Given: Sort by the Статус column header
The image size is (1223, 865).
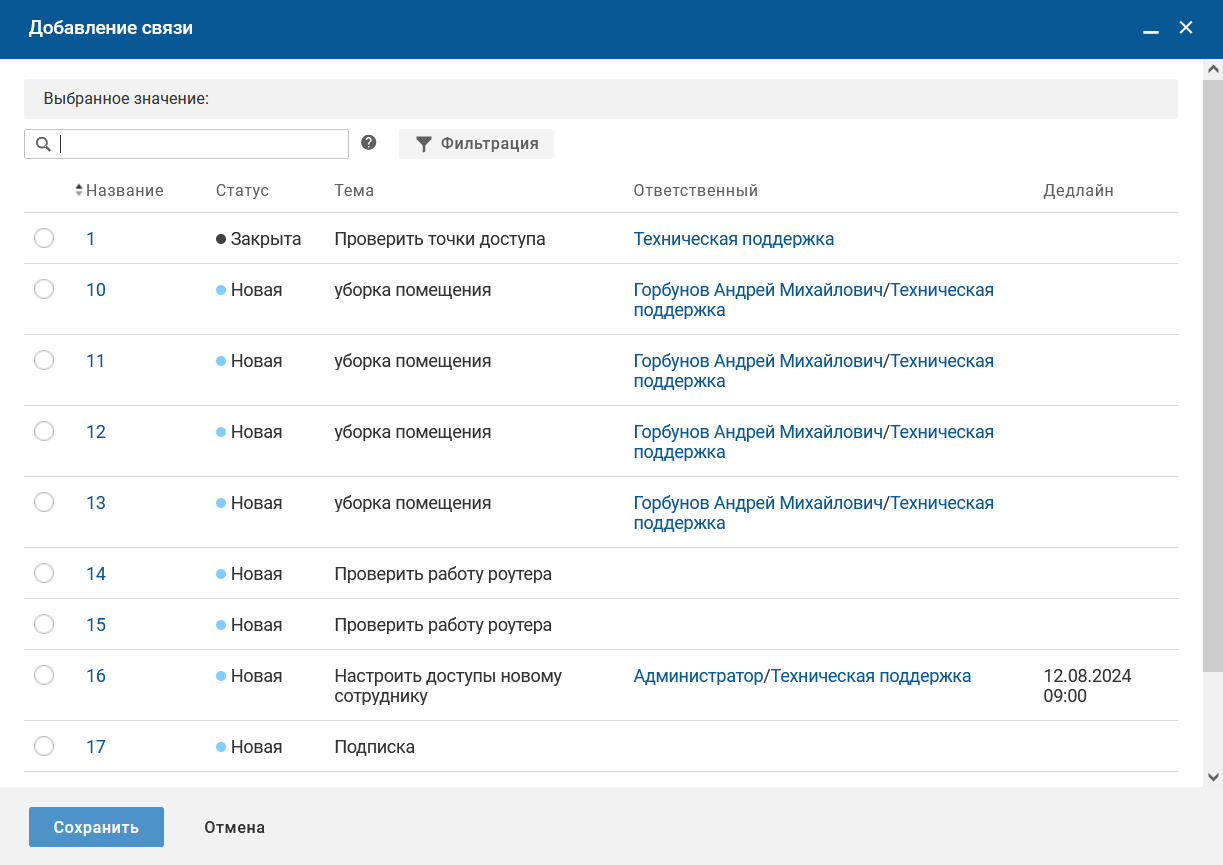Looking at the screenshot, I should point(242,190).
